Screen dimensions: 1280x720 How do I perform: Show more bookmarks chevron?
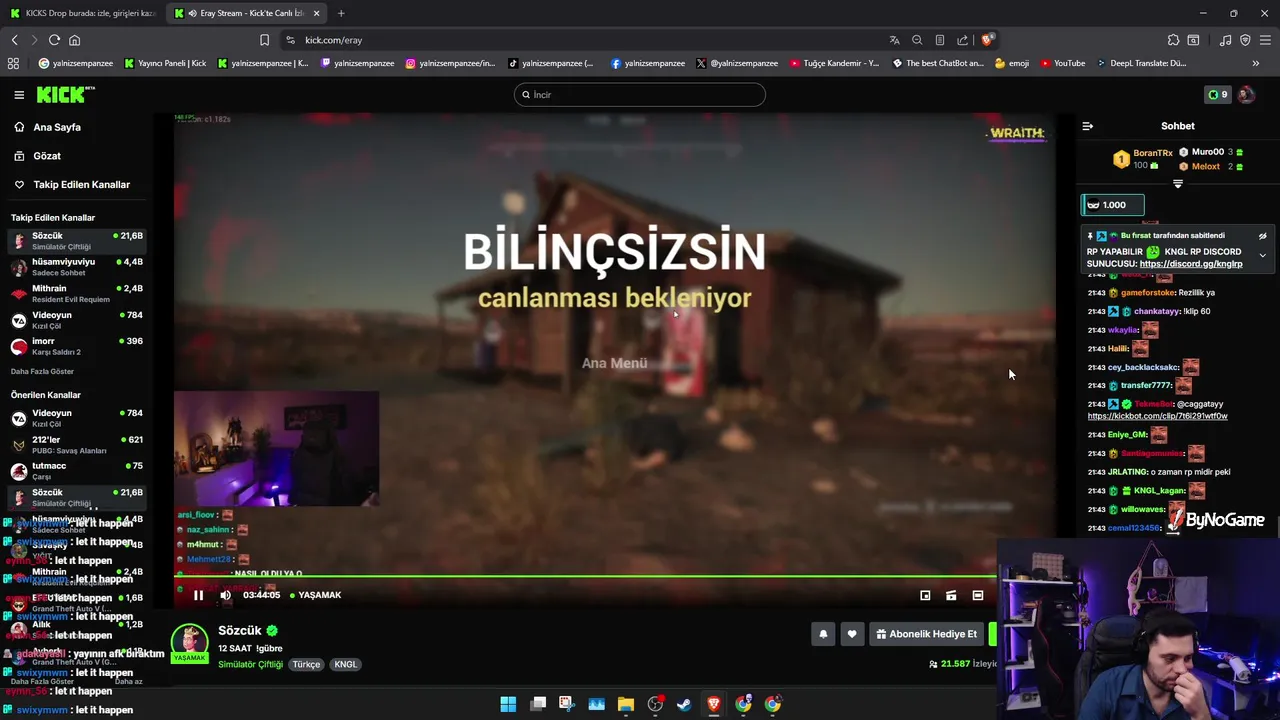(1255, 63)
